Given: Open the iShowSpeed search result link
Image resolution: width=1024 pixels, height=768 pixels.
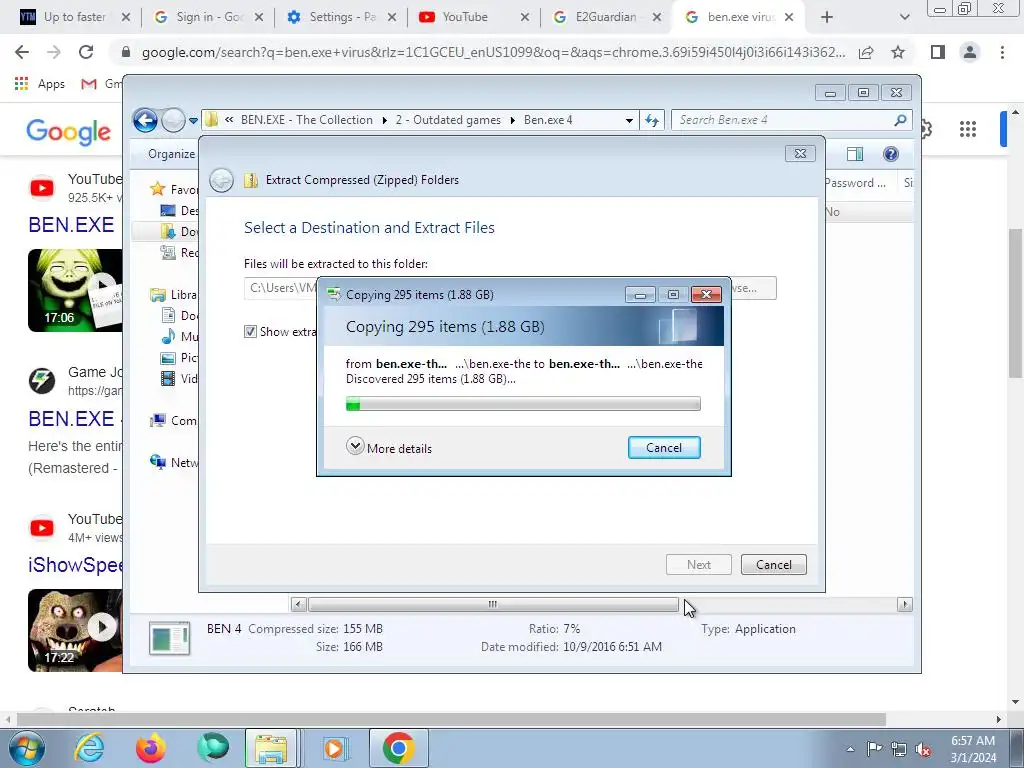Looking at the screenshot, I should pos(75,565).
